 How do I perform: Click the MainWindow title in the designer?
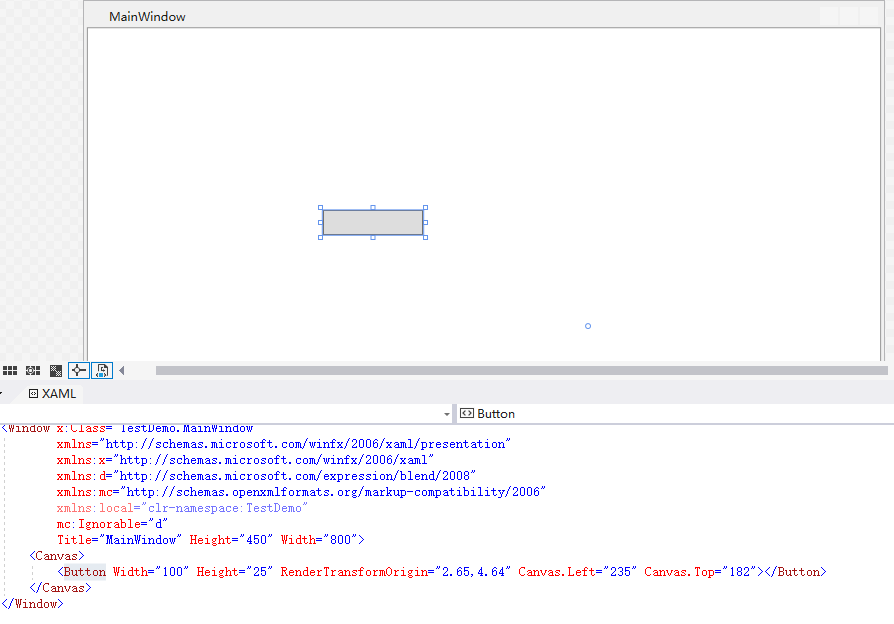point(147,17)
